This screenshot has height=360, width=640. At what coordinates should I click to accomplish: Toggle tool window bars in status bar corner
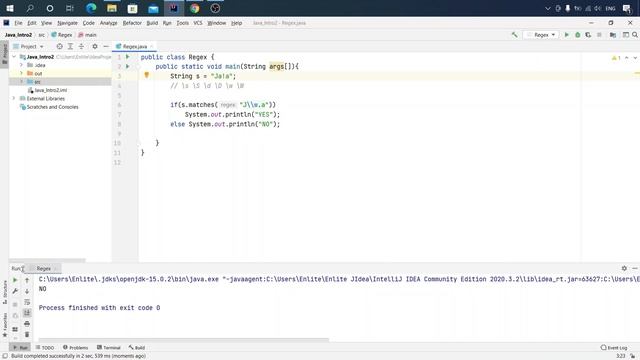click(5, 356)
